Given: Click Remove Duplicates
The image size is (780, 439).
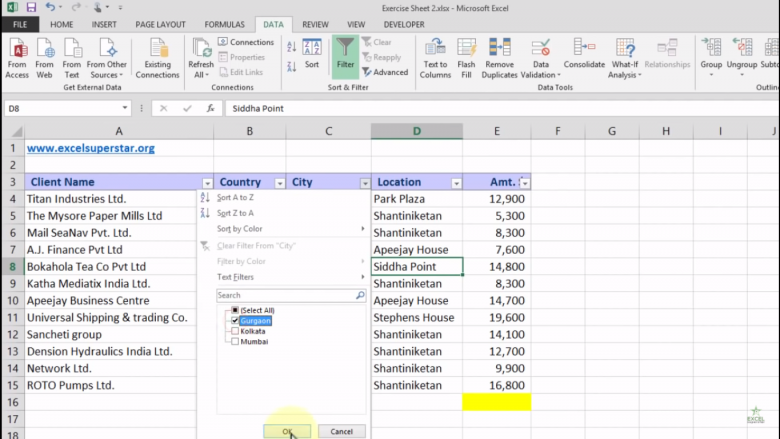Looking at the screenshot, I should coord(499,58).
